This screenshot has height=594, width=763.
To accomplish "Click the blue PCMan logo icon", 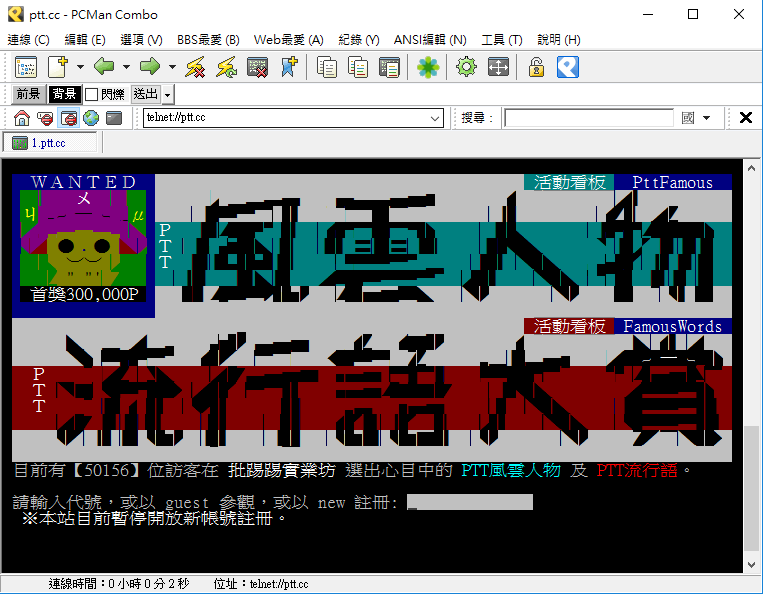I will 568,67.
